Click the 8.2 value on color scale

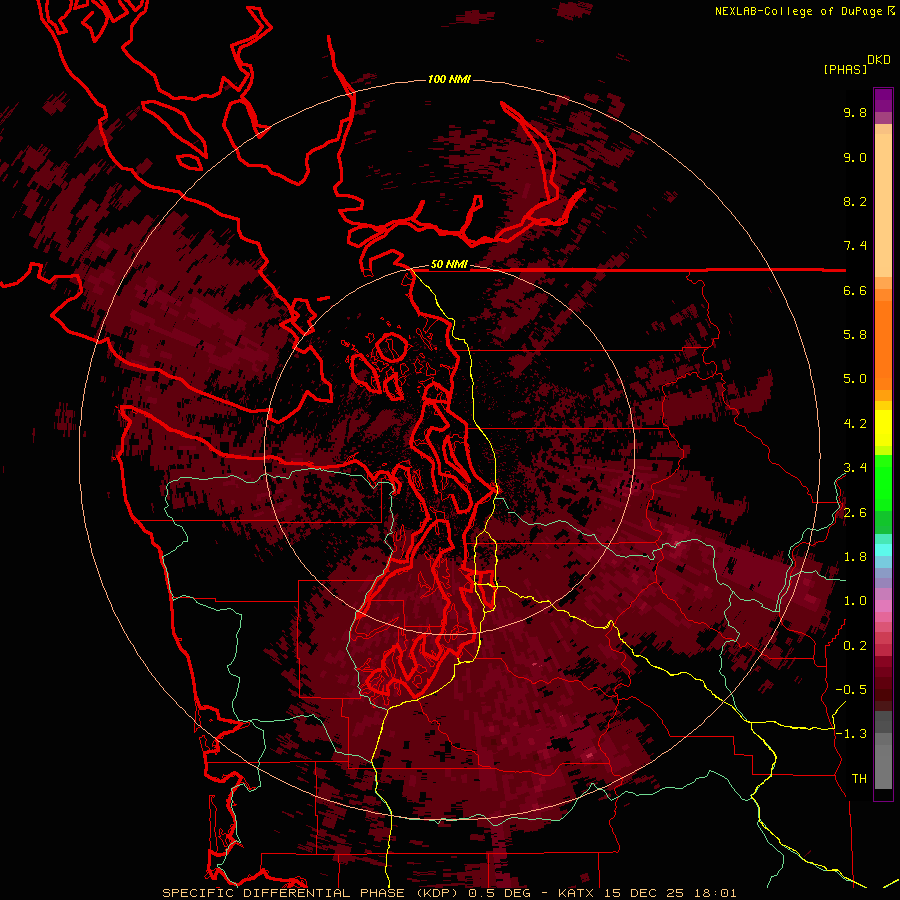855,201
